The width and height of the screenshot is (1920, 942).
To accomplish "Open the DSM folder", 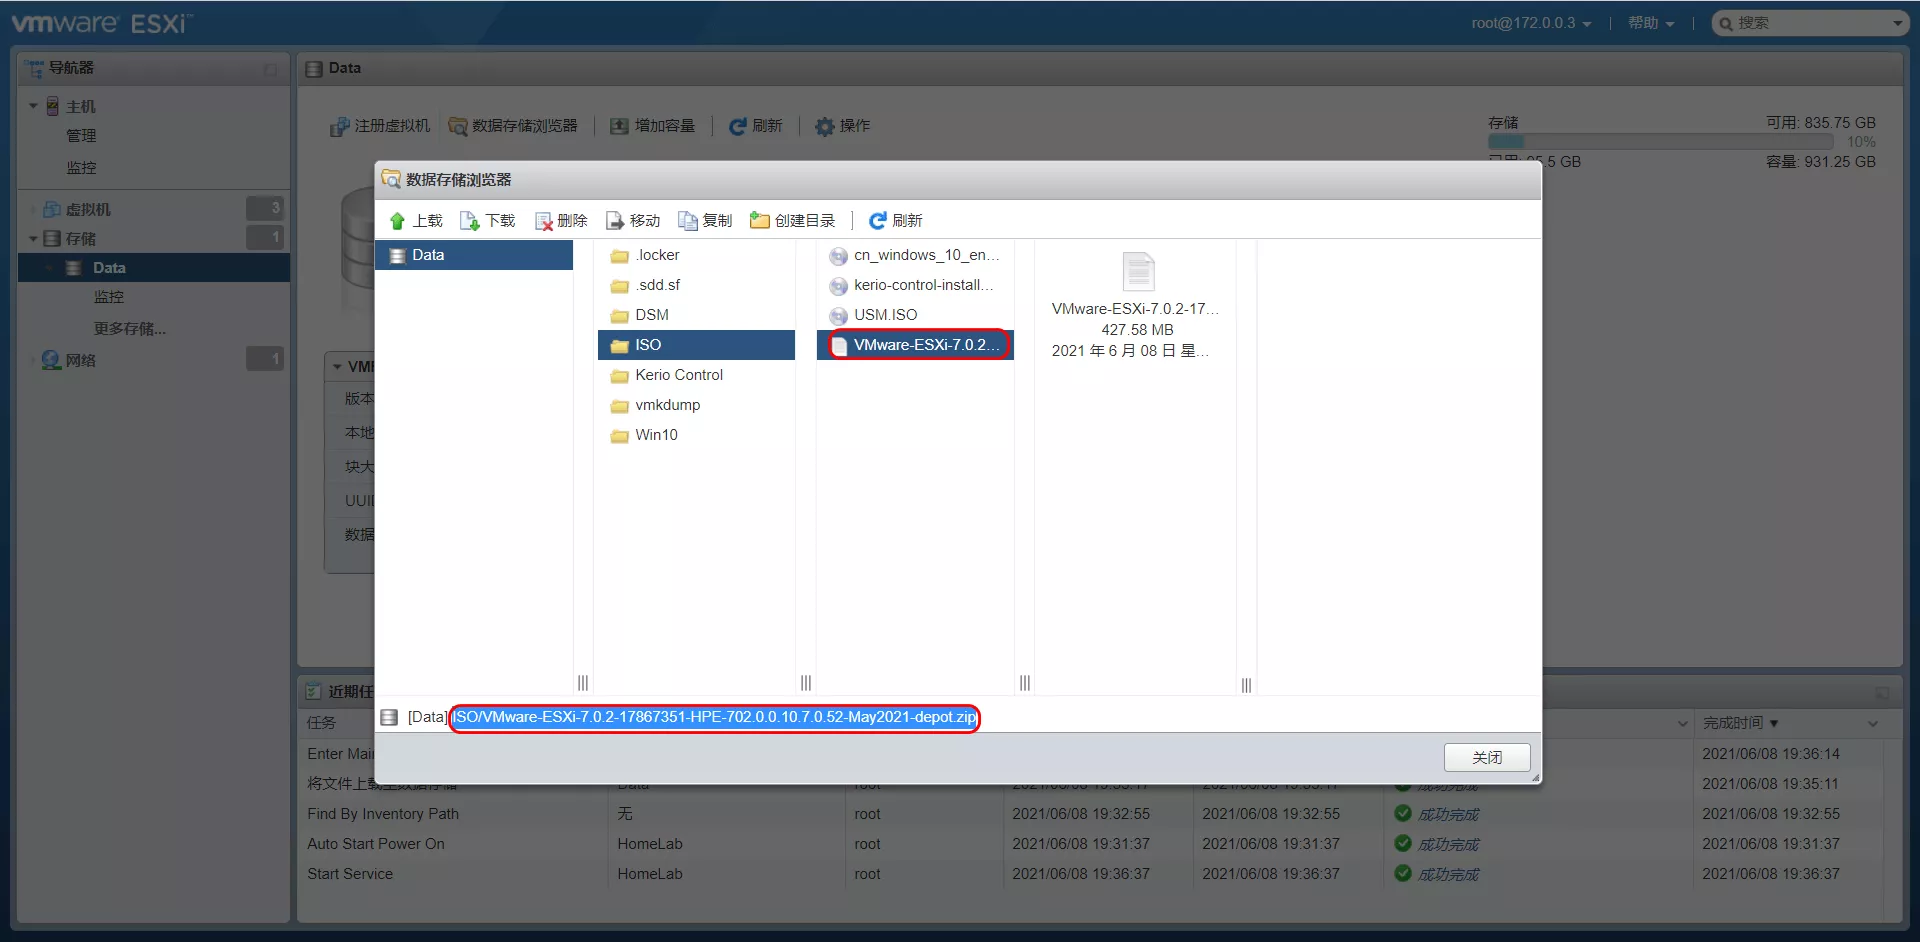I will click(651, 315).
